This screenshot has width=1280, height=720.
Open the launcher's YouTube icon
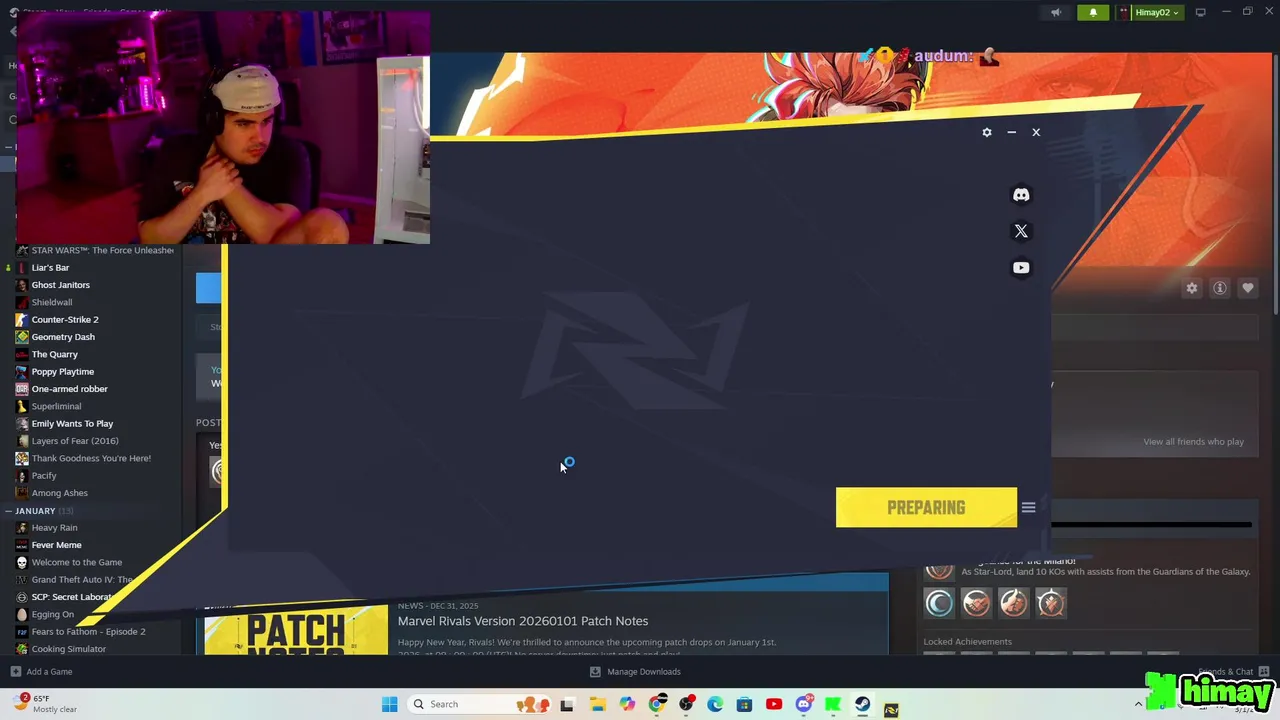click(x=1021, y=267)
